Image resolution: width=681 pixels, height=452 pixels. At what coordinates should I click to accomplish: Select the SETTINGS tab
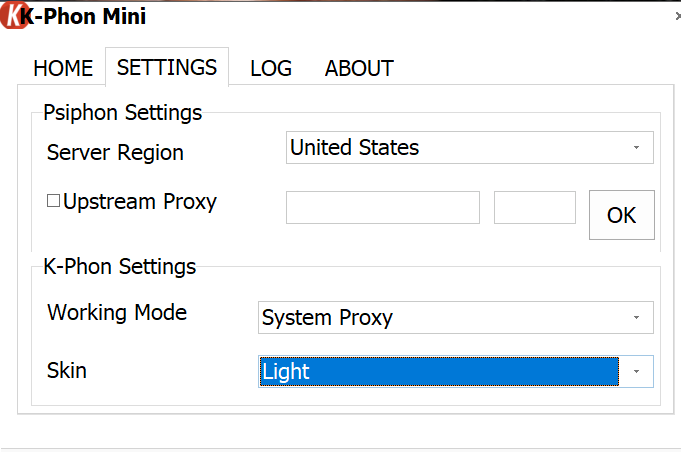point(167,68)
